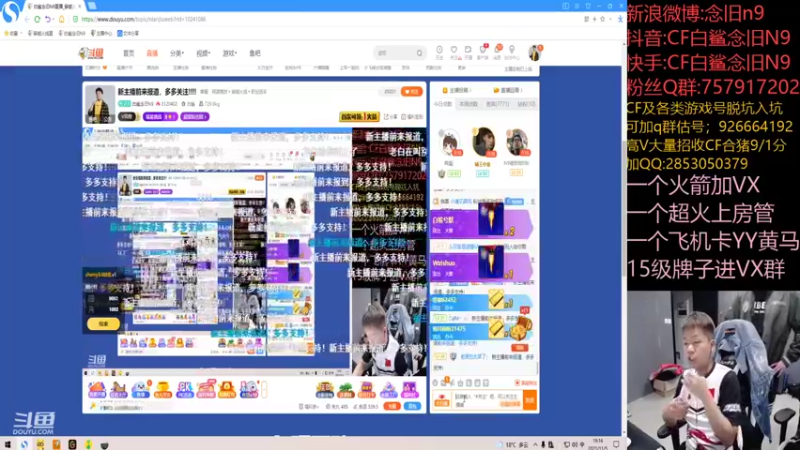Open the messages bell icon with badge
The width and height of the screenshot is (800, 450).
(497, 50)
